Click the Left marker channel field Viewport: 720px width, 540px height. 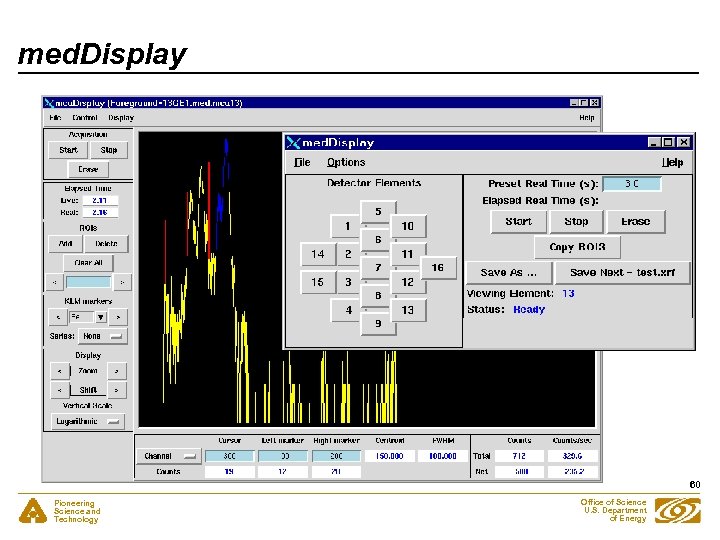coord(283,456)
